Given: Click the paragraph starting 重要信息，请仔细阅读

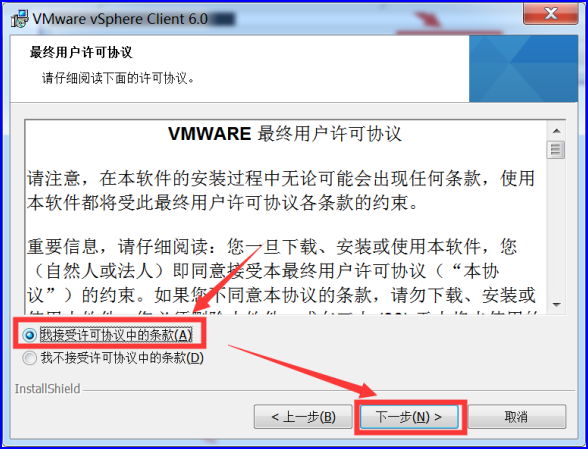Looking at the screenshot, I should 281,271.
